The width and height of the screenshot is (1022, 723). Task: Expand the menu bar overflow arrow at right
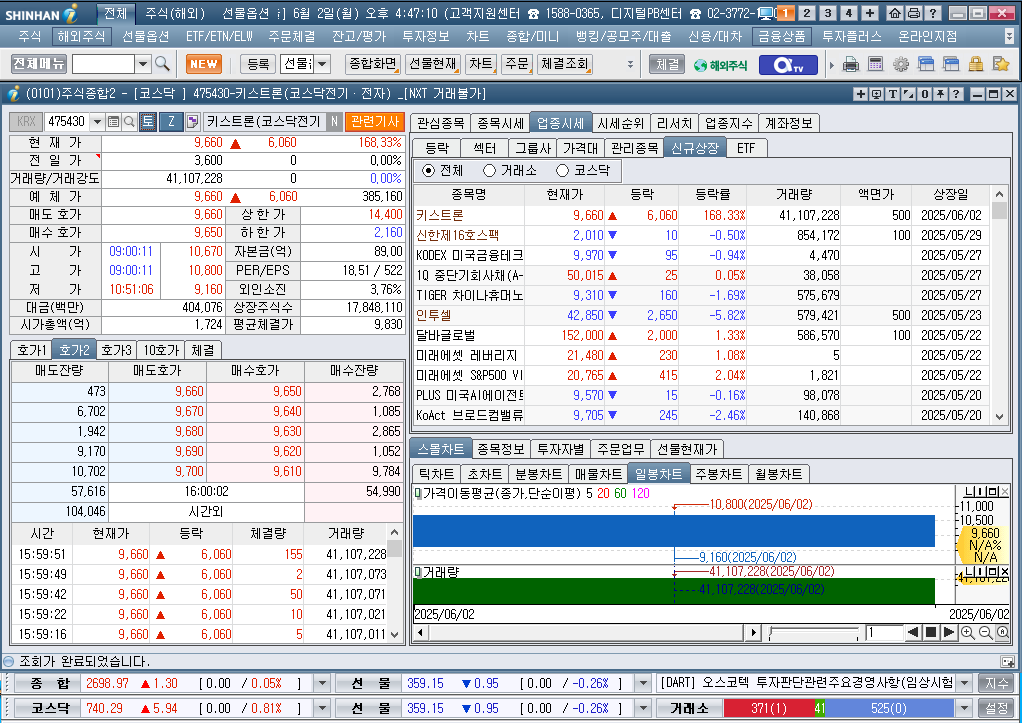pyautogui.click(x=1008, y=37)
